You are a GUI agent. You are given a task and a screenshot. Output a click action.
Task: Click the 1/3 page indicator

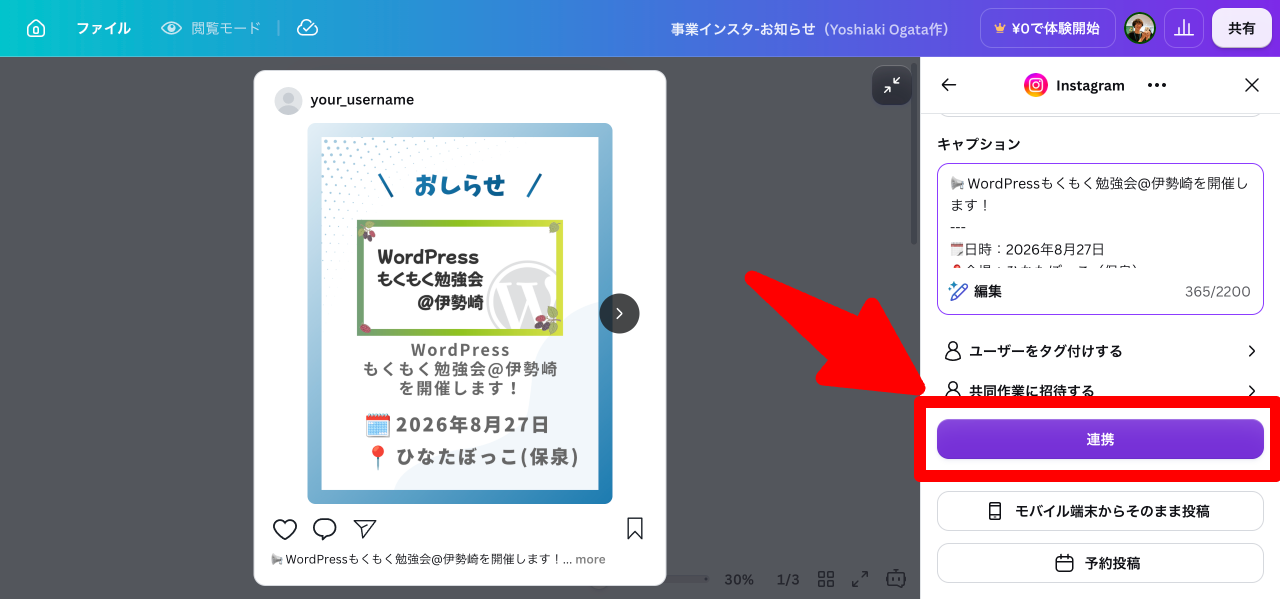pos(788,579)
